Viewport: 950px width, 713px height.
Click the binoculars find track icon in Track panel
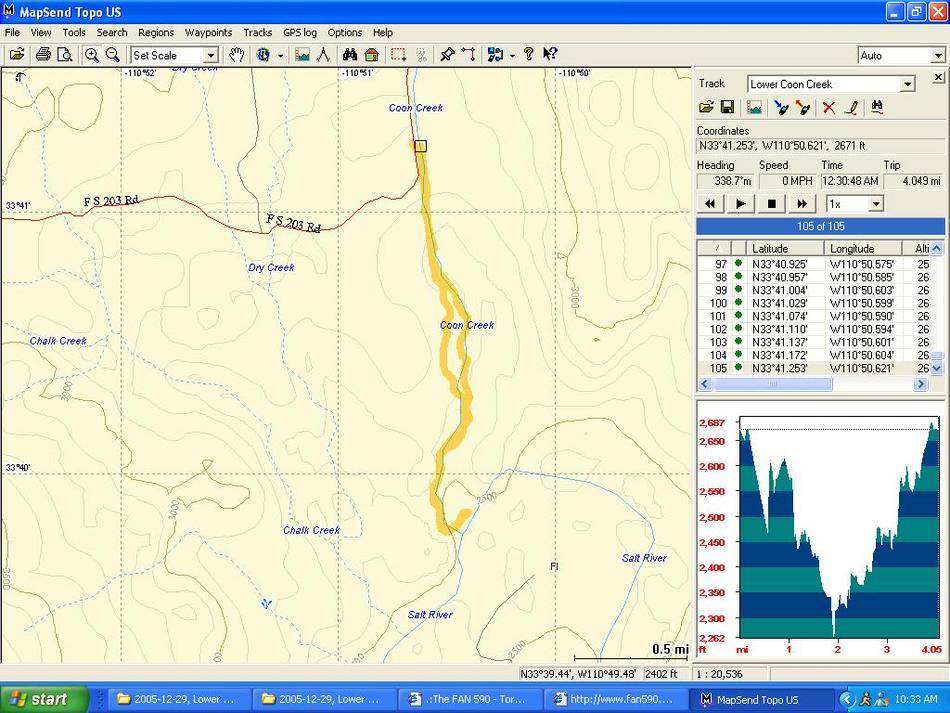877,108
